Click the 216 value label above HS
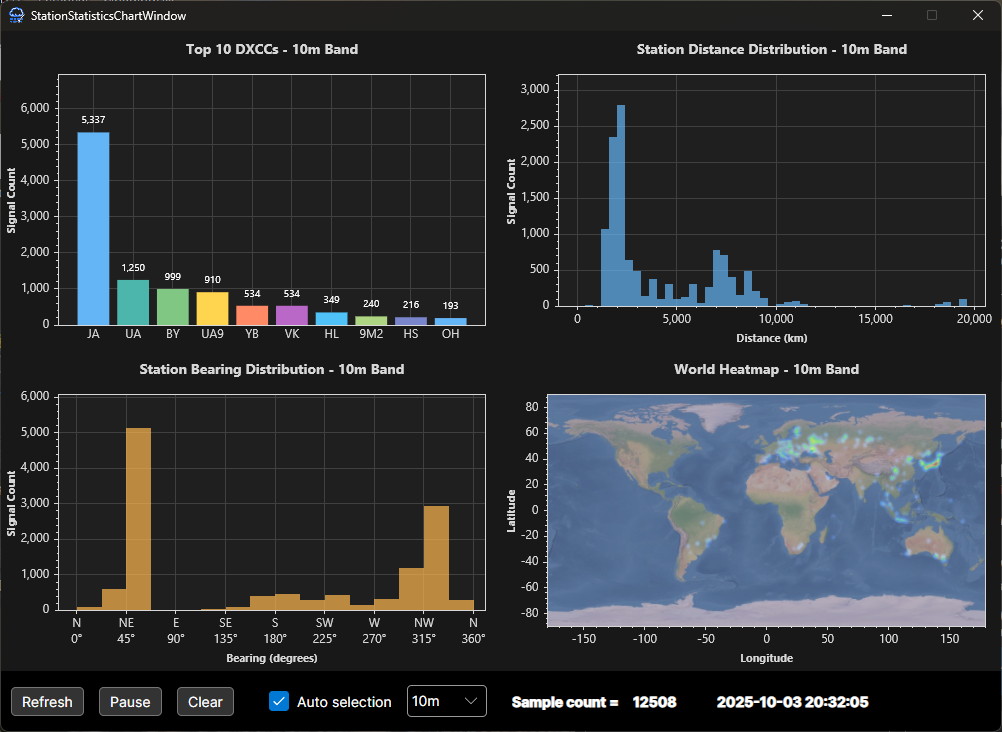This screenshot has height=732, width=1002. pos(411,305)
